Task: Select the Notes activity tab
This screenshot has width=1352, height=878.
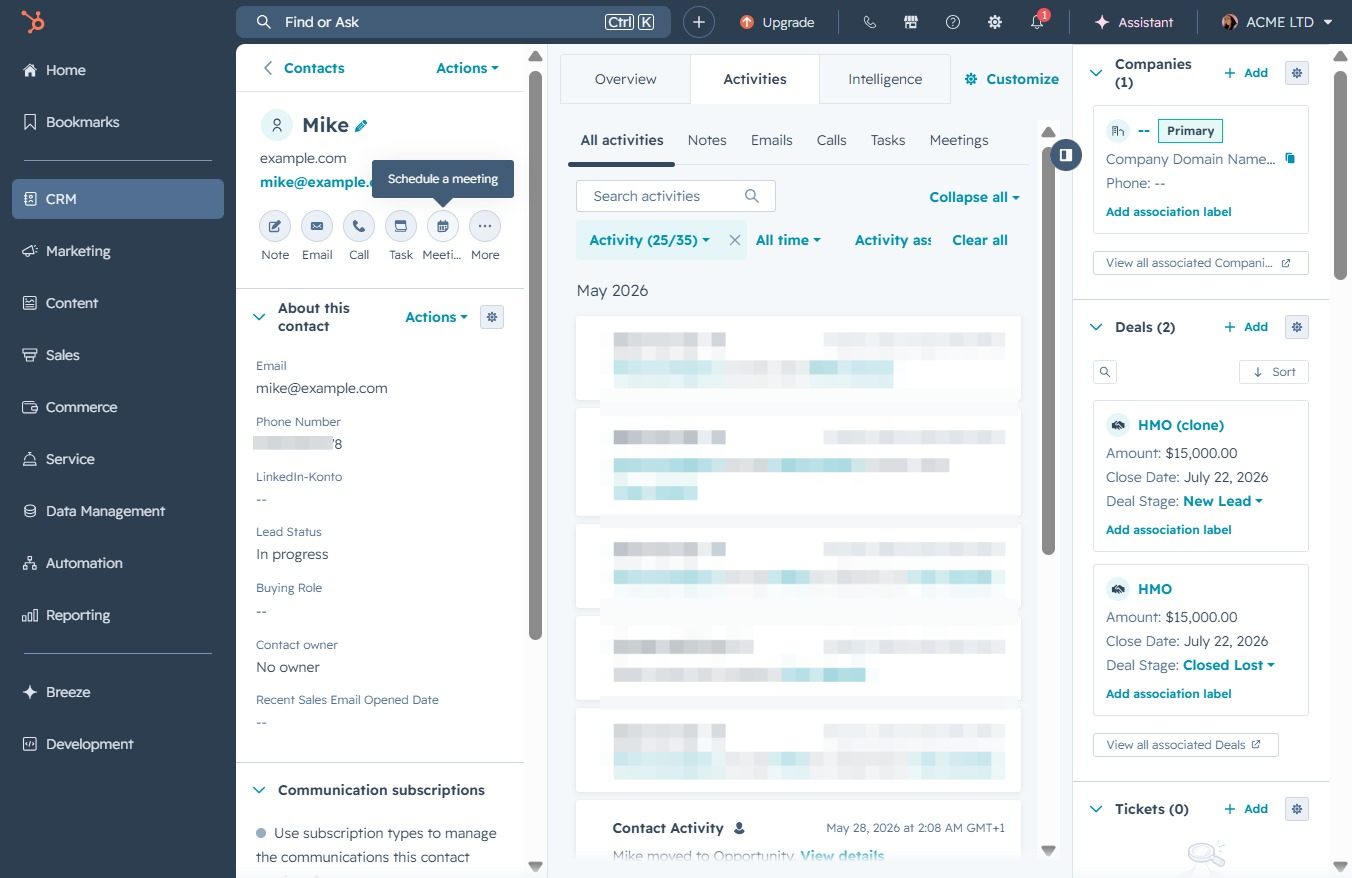Action: [707, 140]
